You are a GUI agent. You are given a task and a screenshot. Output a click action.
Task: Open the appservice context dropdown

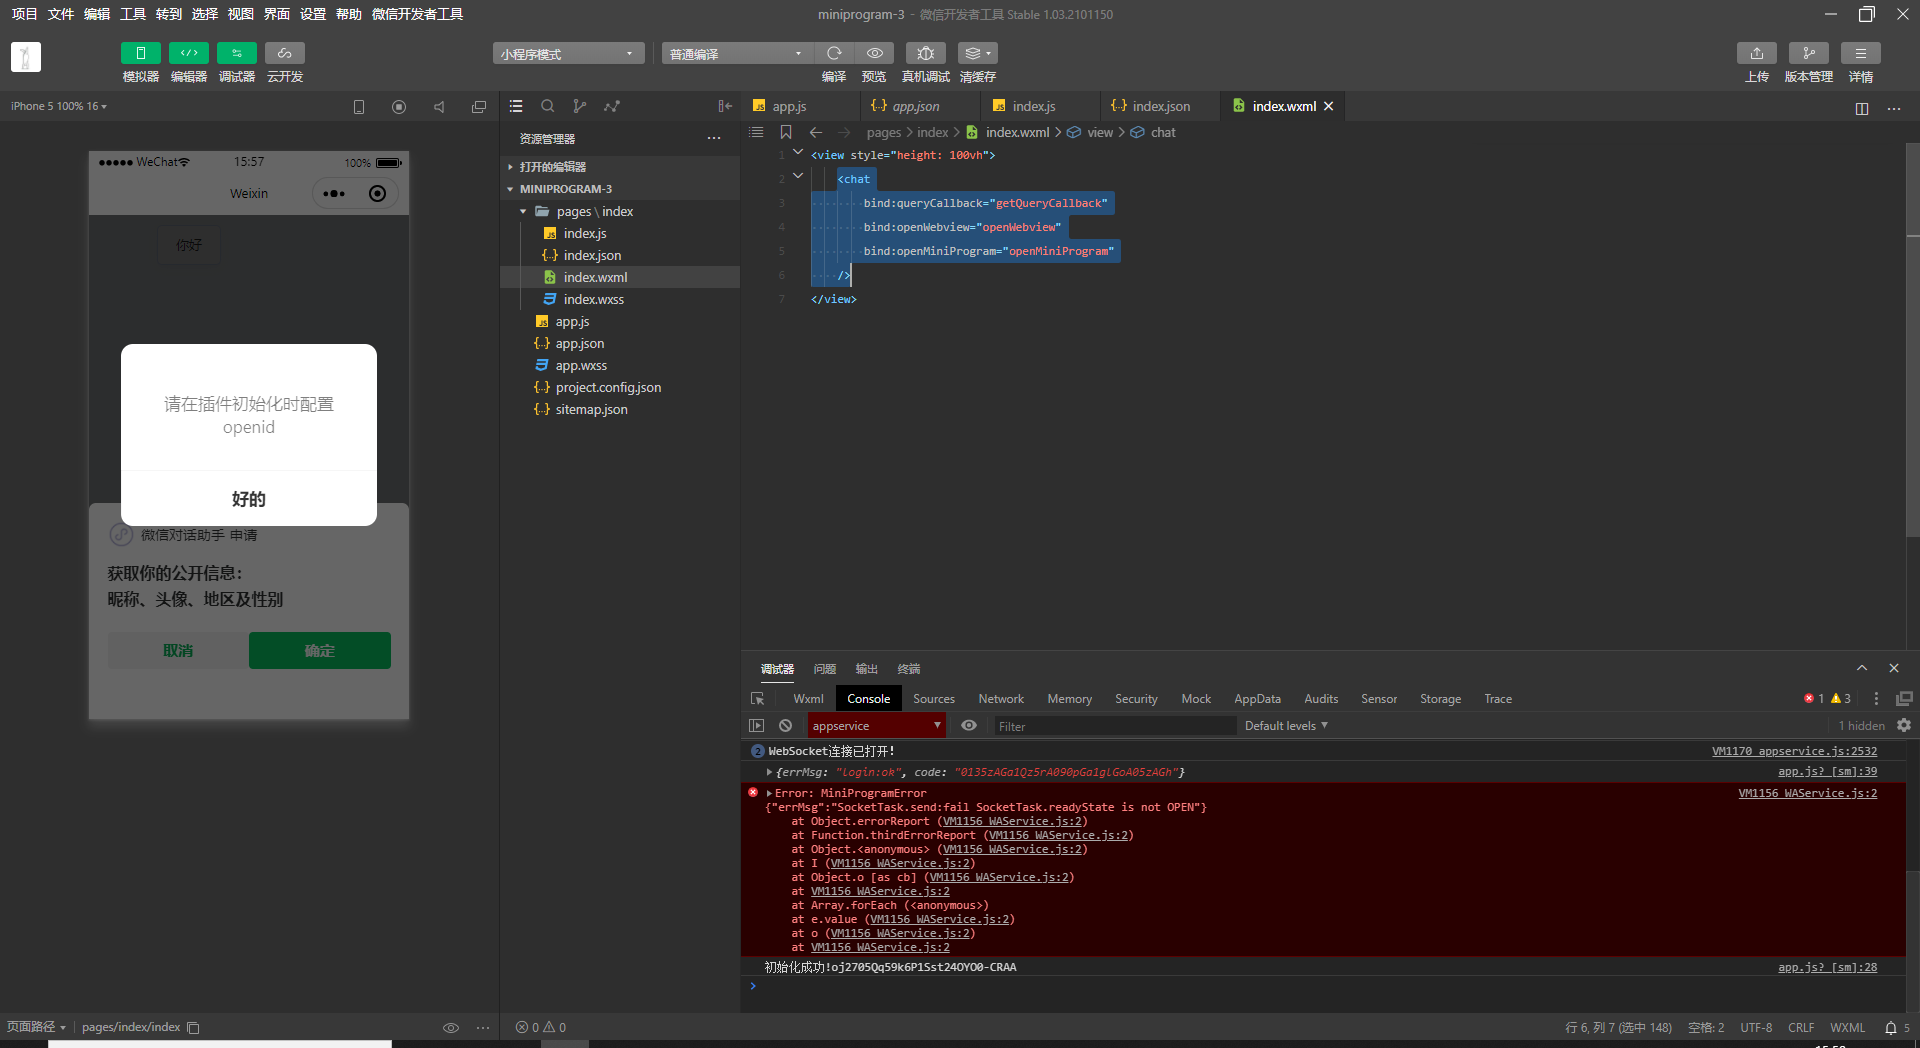pyautogui.click(x=876, y=726)
